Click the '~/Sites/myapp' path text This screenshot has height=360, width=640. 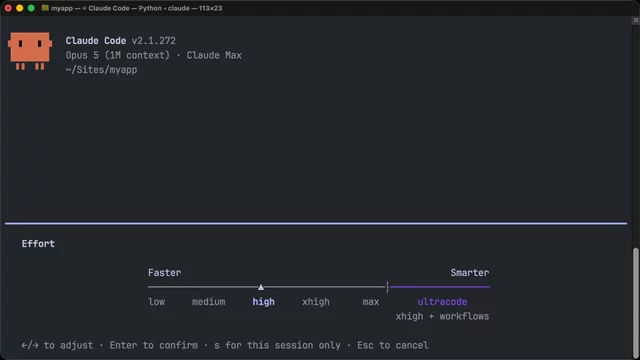tap(101, 70)
